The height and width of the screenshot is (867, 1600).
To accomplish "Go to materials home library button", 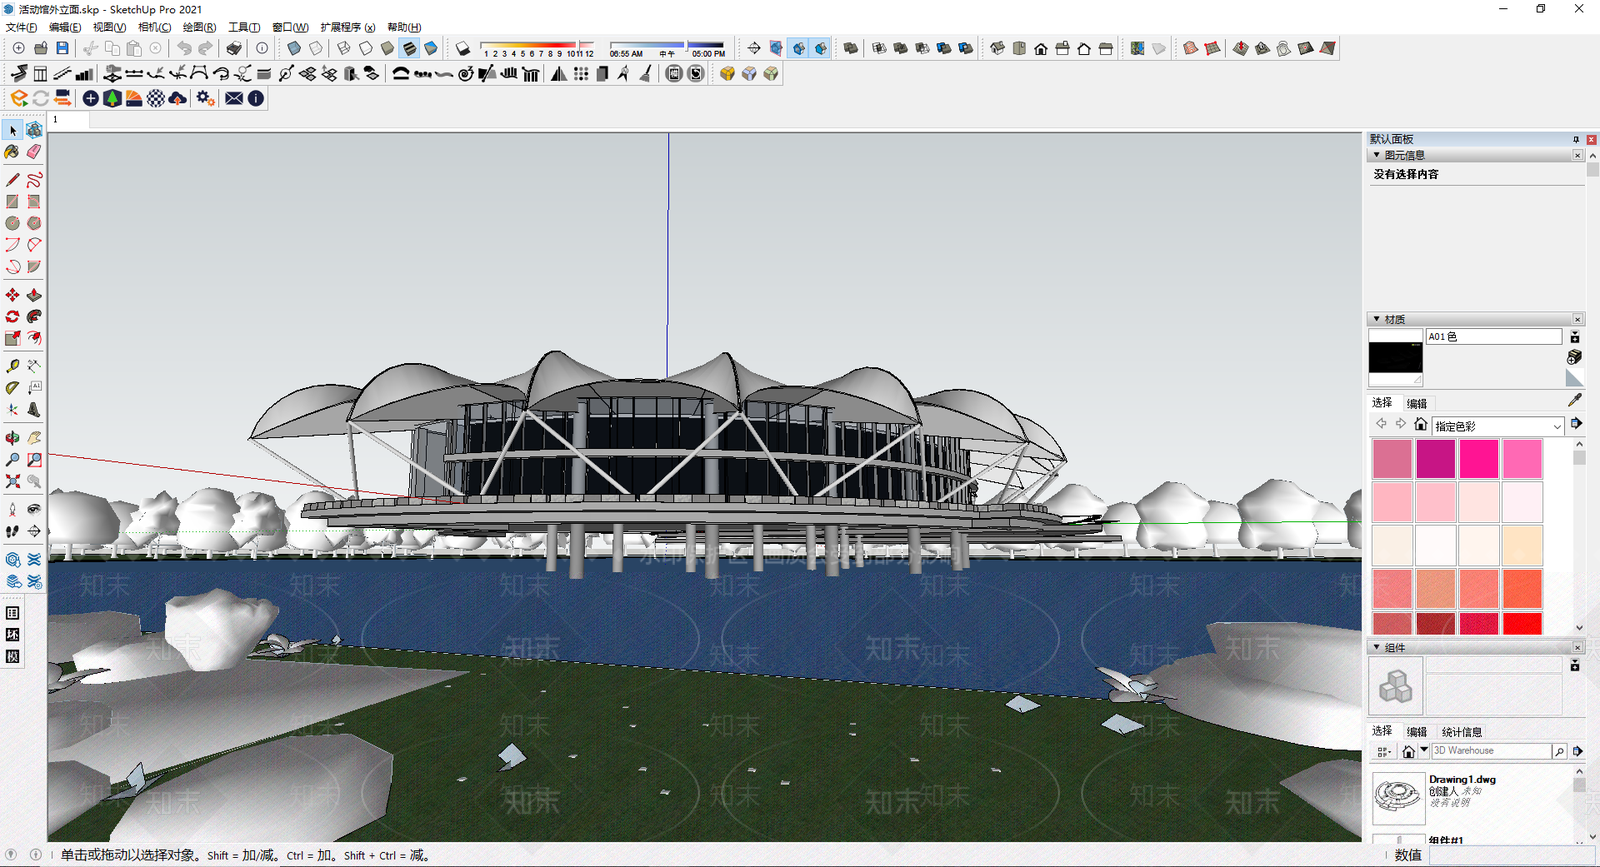I will point(1420,424).
